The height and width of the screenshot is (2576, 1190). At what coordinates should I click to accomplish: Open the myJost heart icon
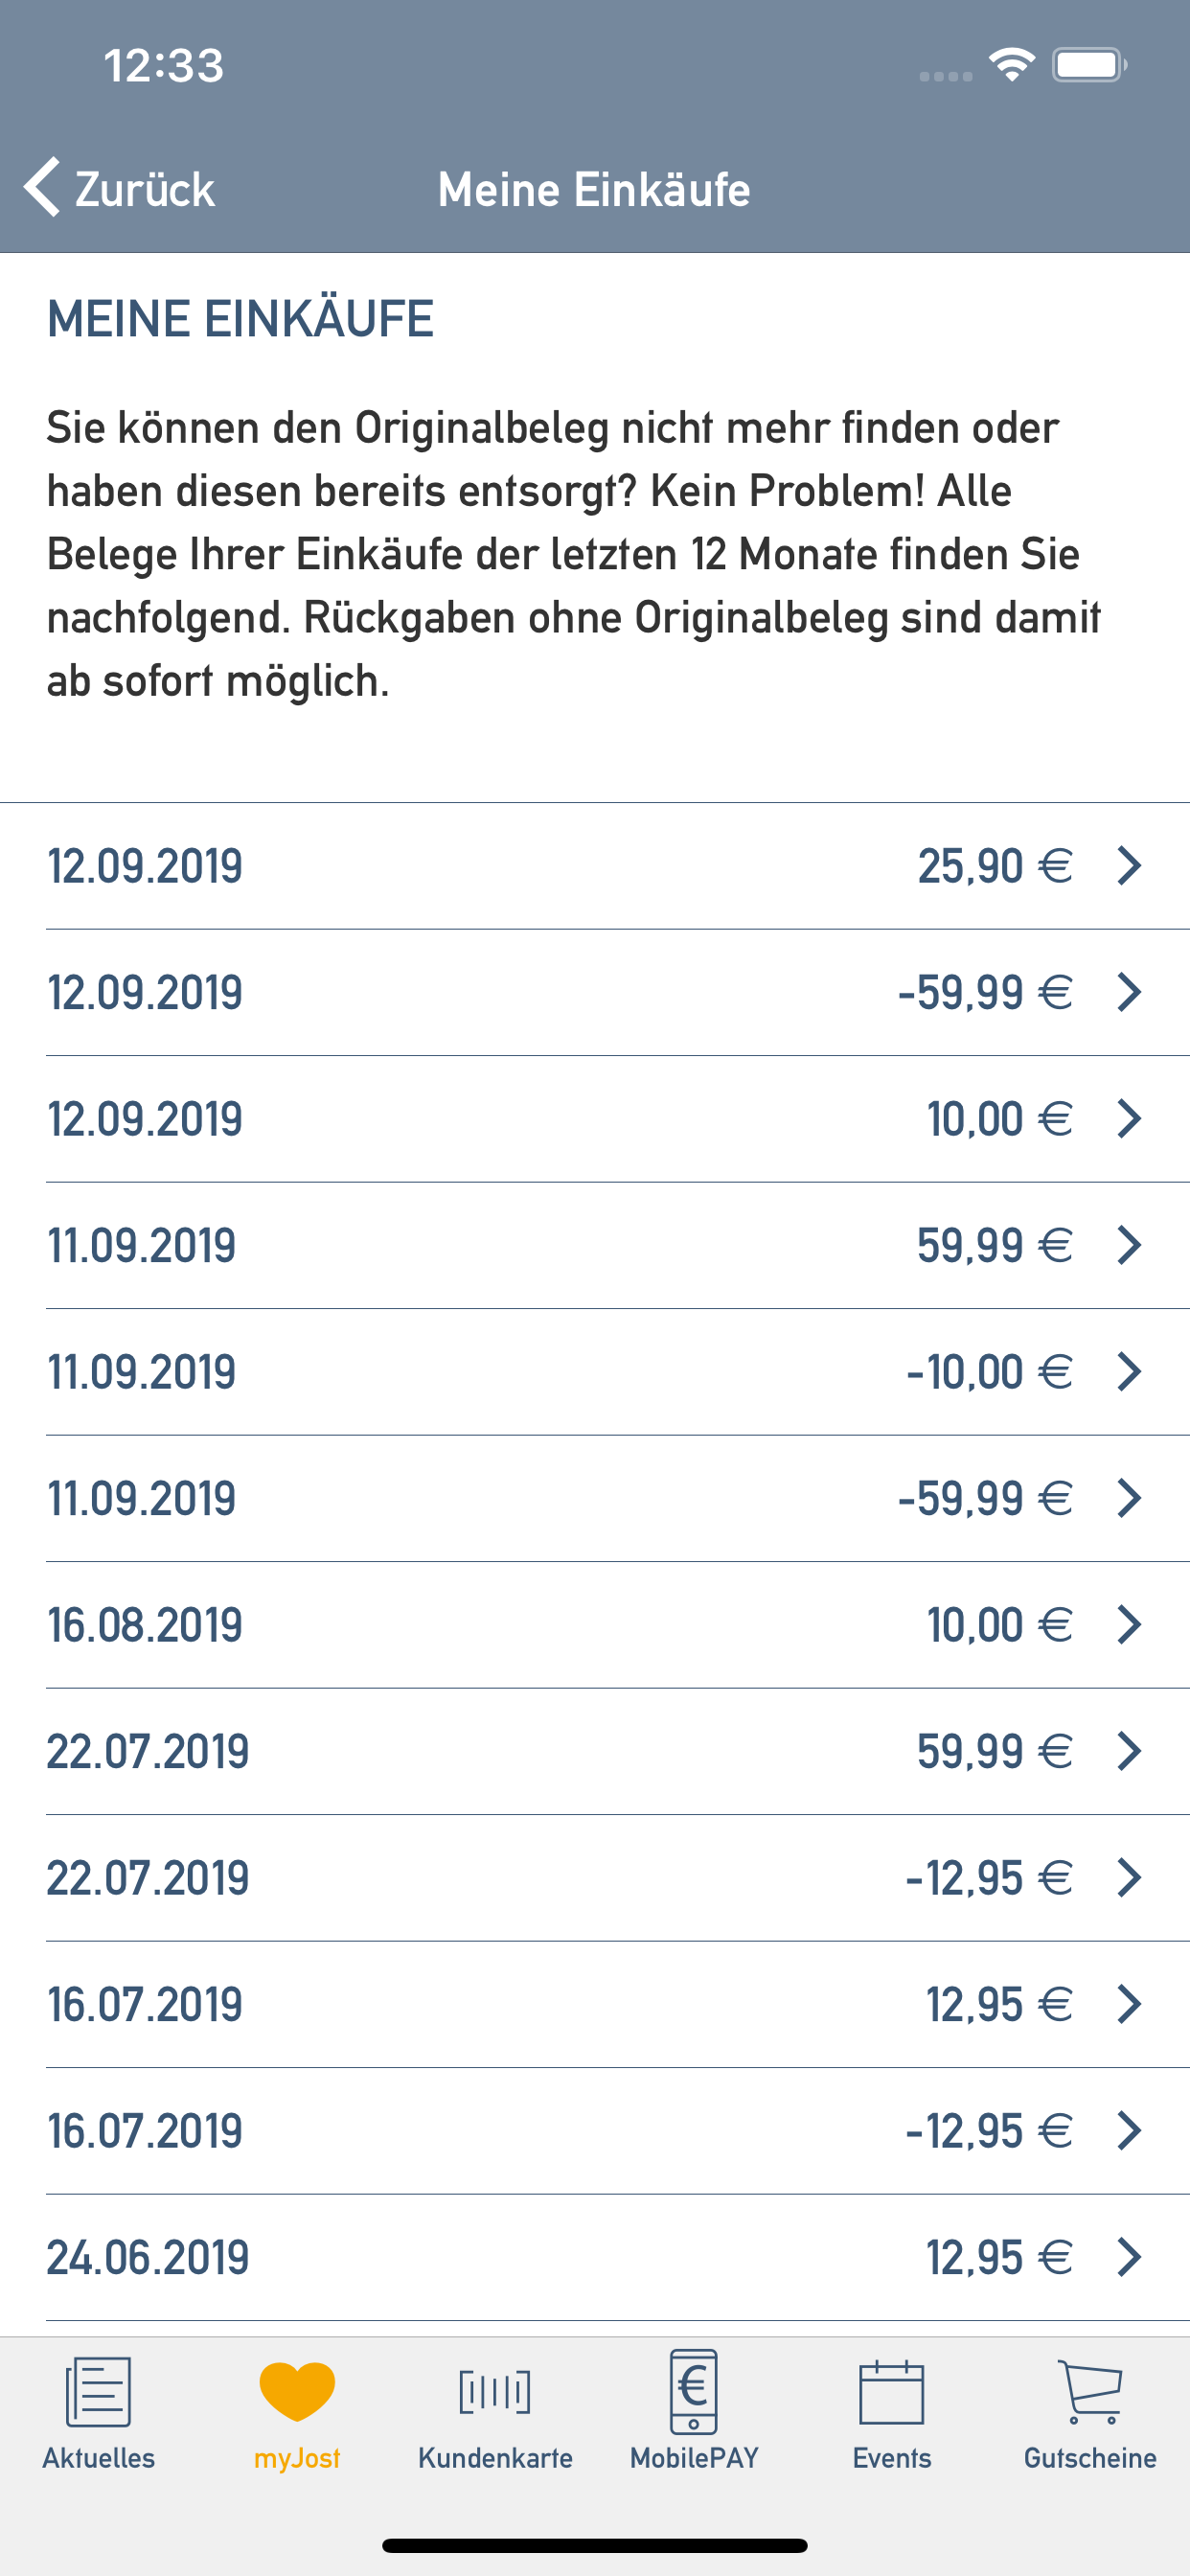(x=297, y=2391)
